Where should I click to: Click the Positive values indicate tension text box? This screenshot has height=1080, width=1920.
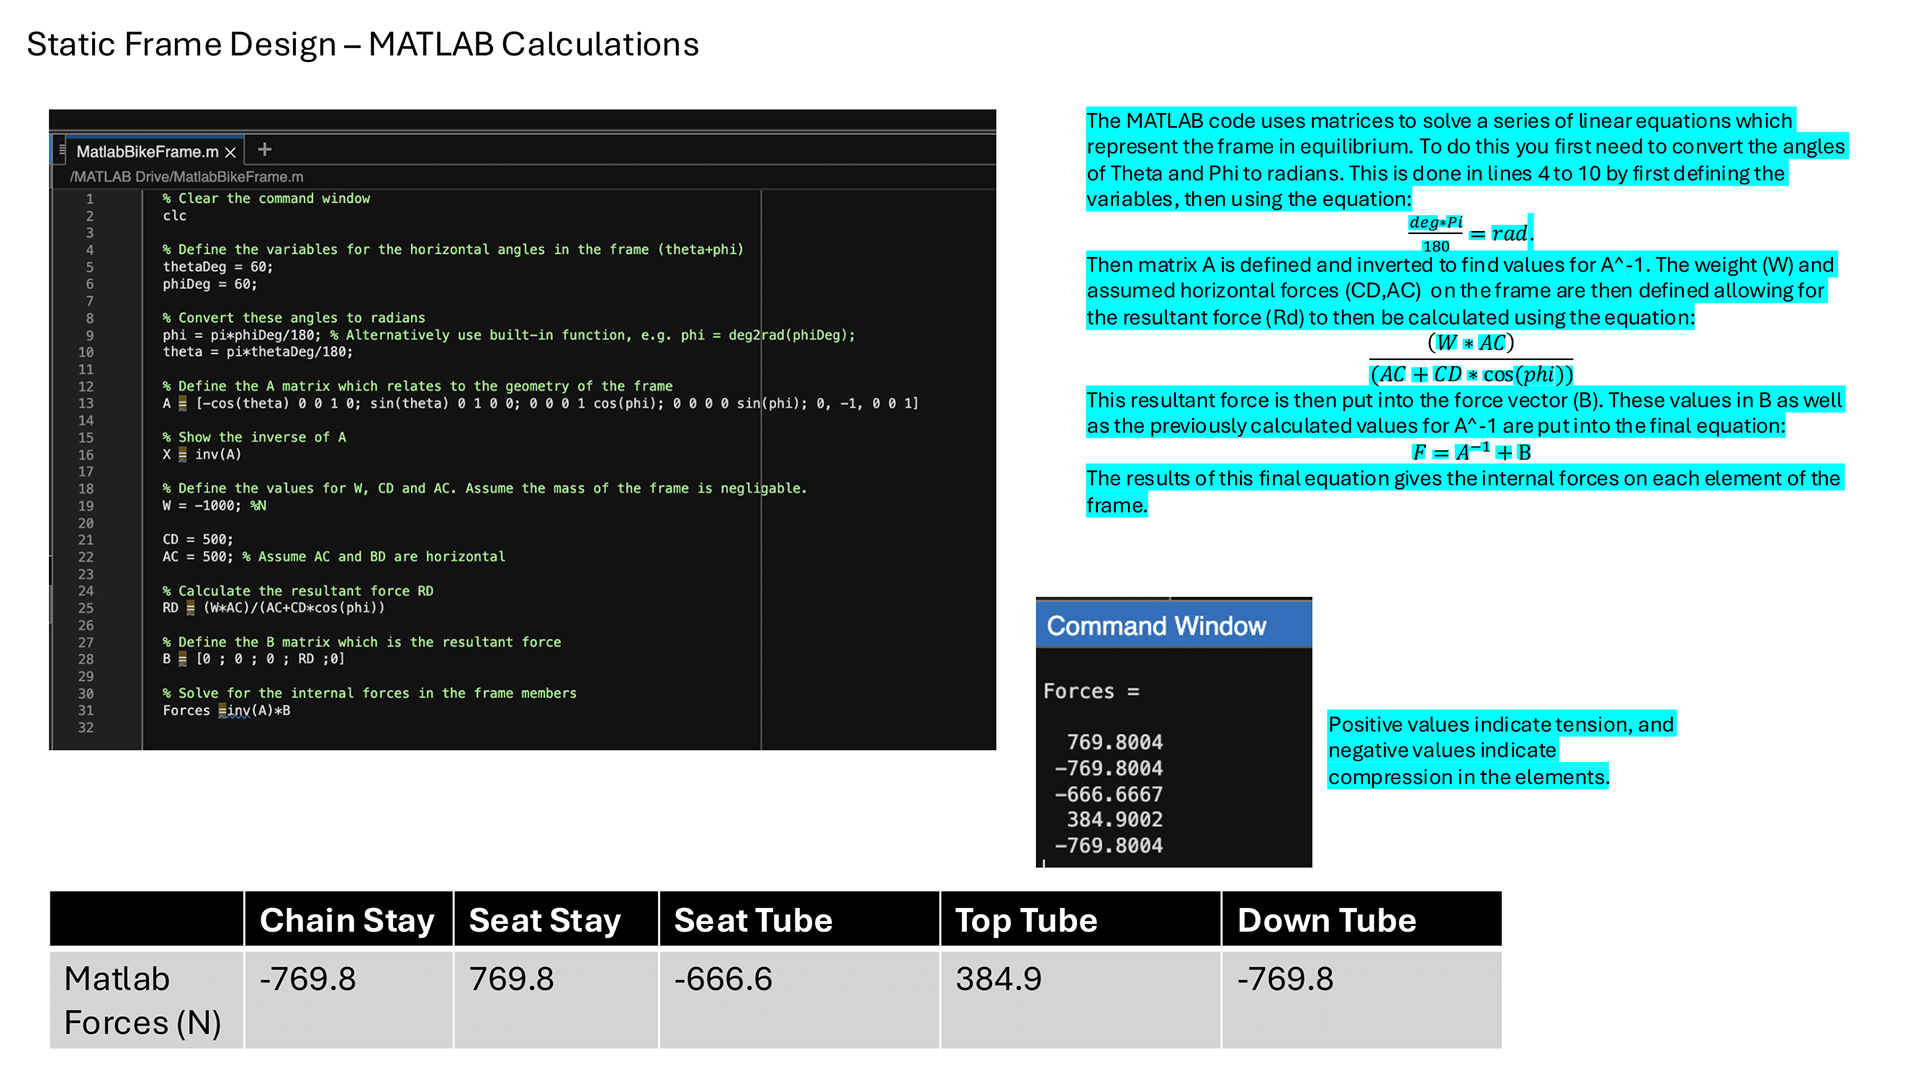[x=1500, y=750]
